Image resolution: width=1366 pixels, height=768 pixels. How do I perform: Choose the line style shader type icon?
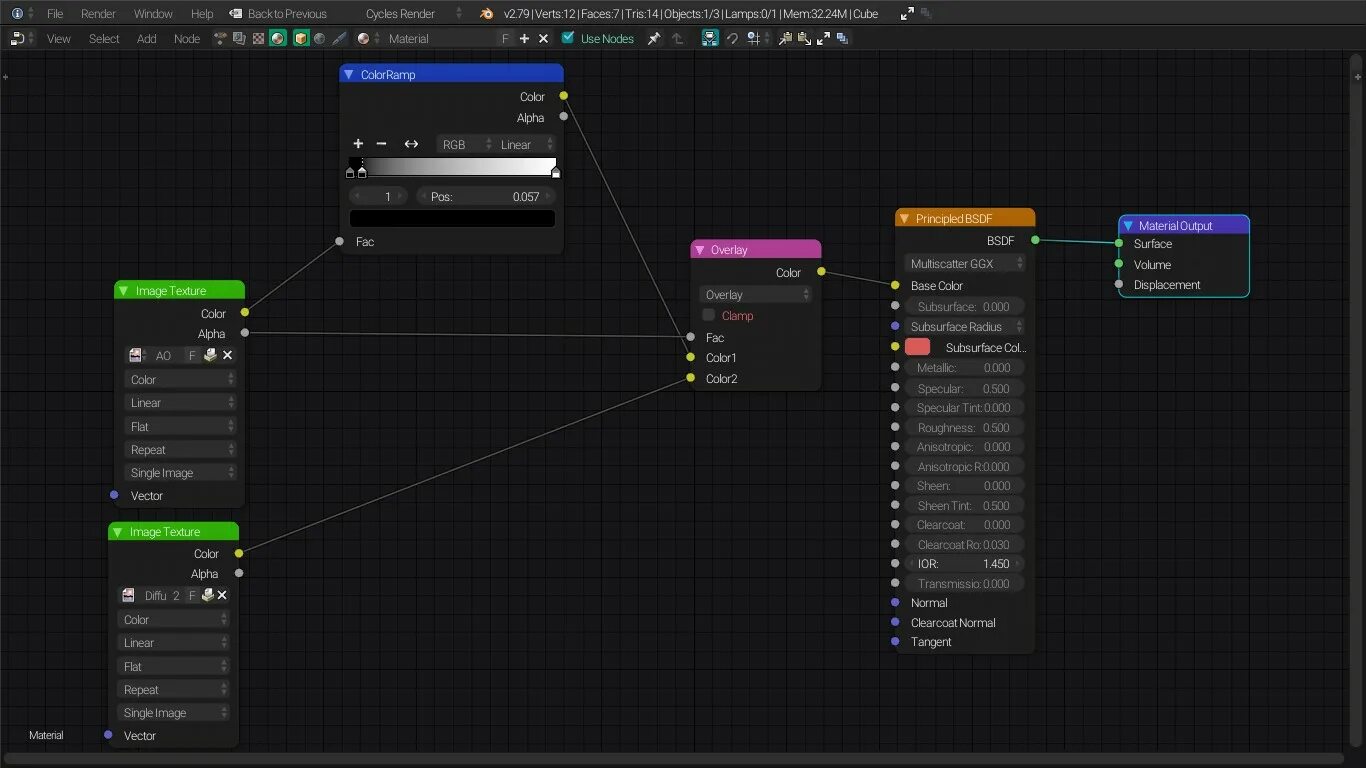coord(339,39)
